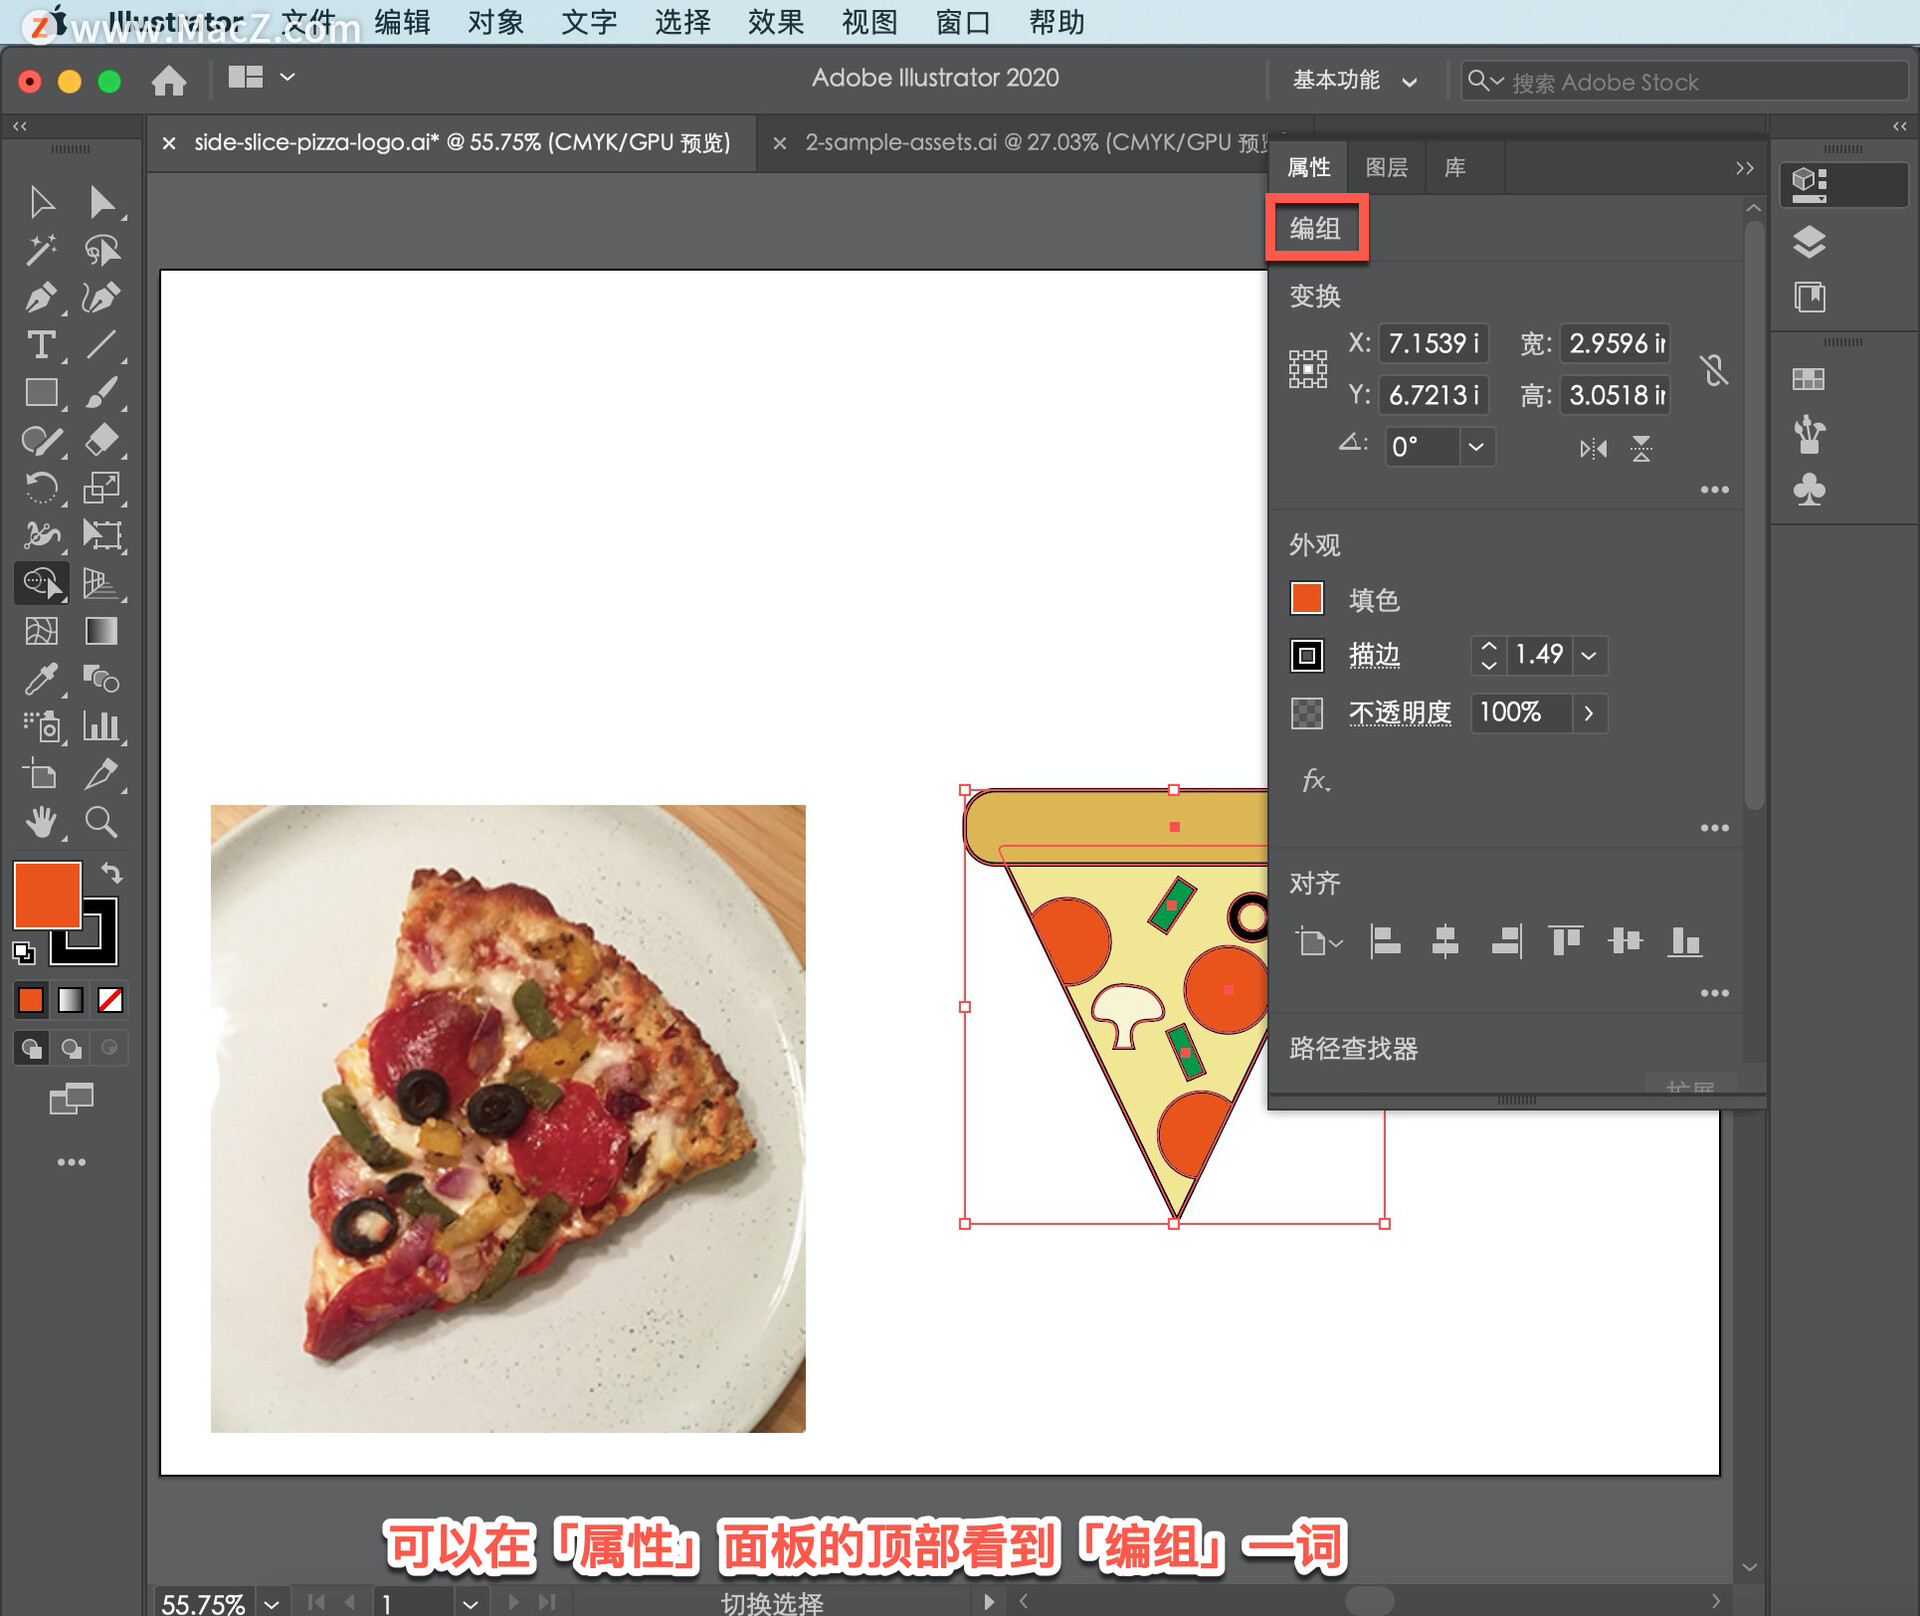Expand the opacity slider arrow
Screen dimensions: 1920x1616
1589,713
